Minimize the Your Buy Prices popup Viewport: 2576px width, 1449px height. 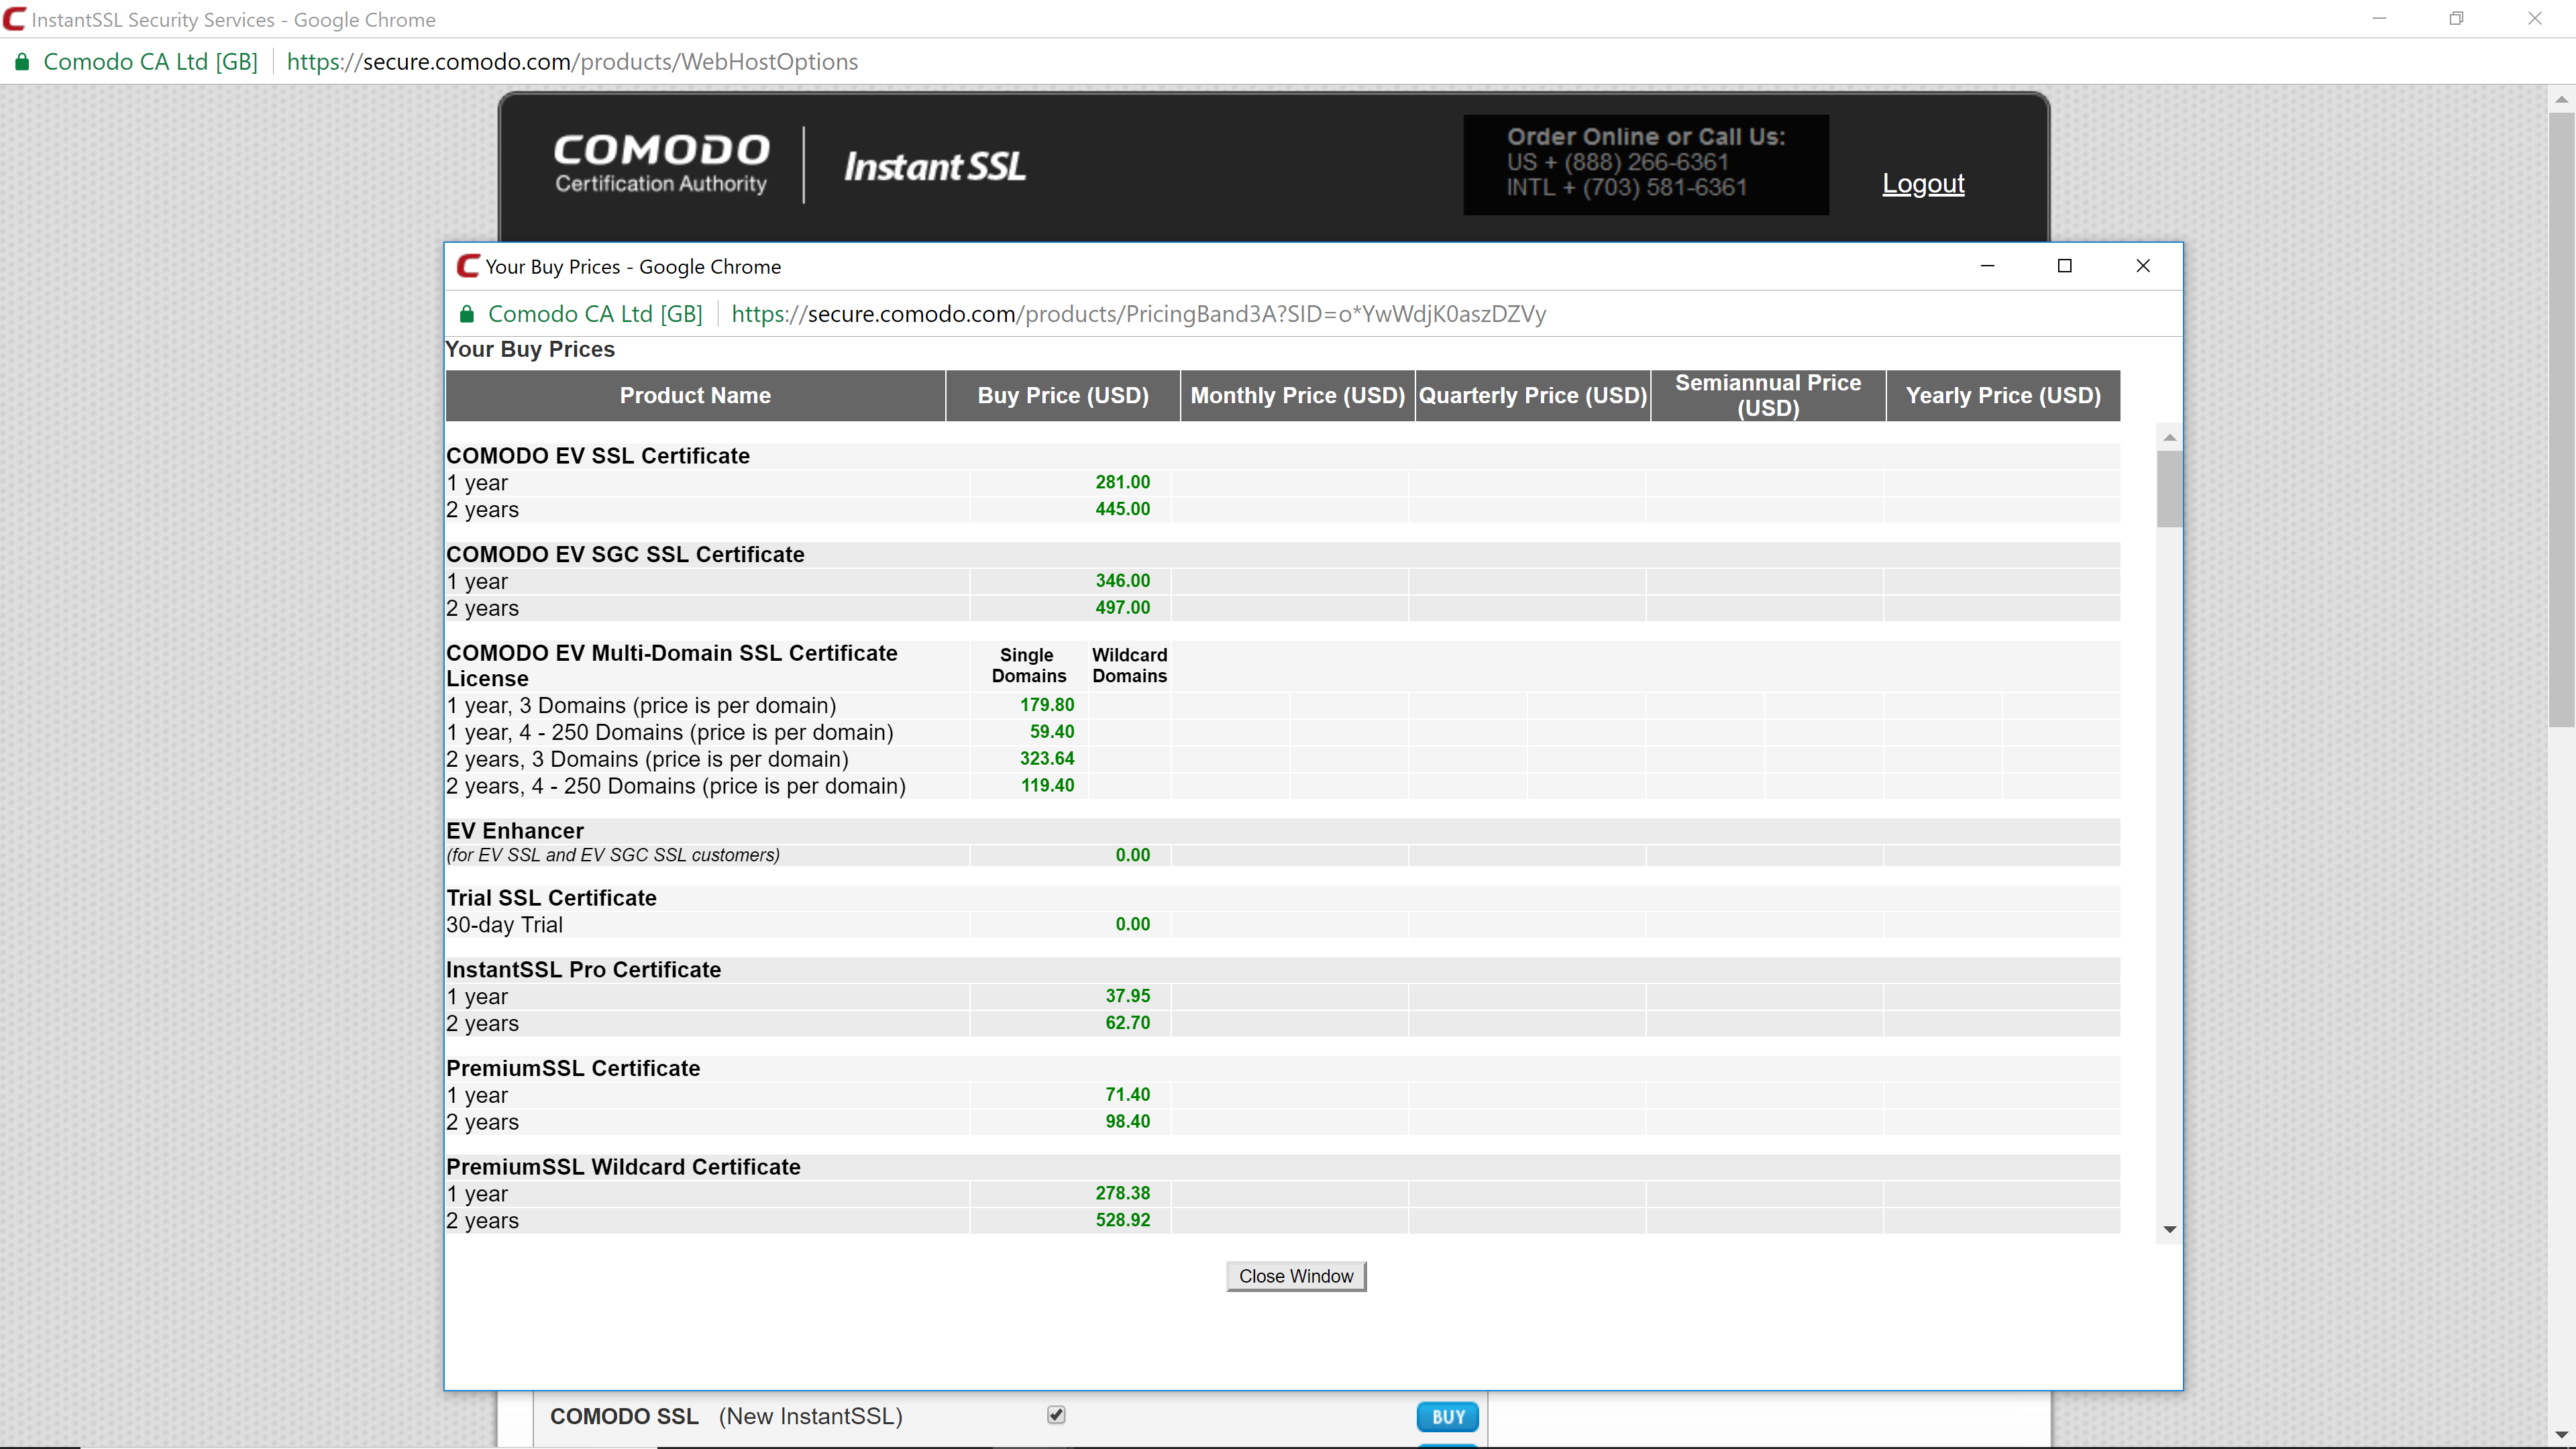pos(1987,266)
